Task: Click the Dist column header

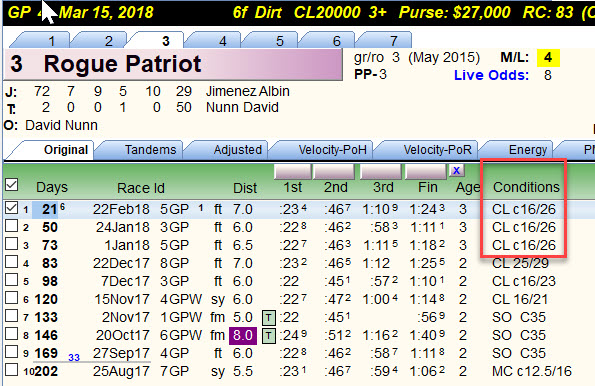Action: [245, 188]
